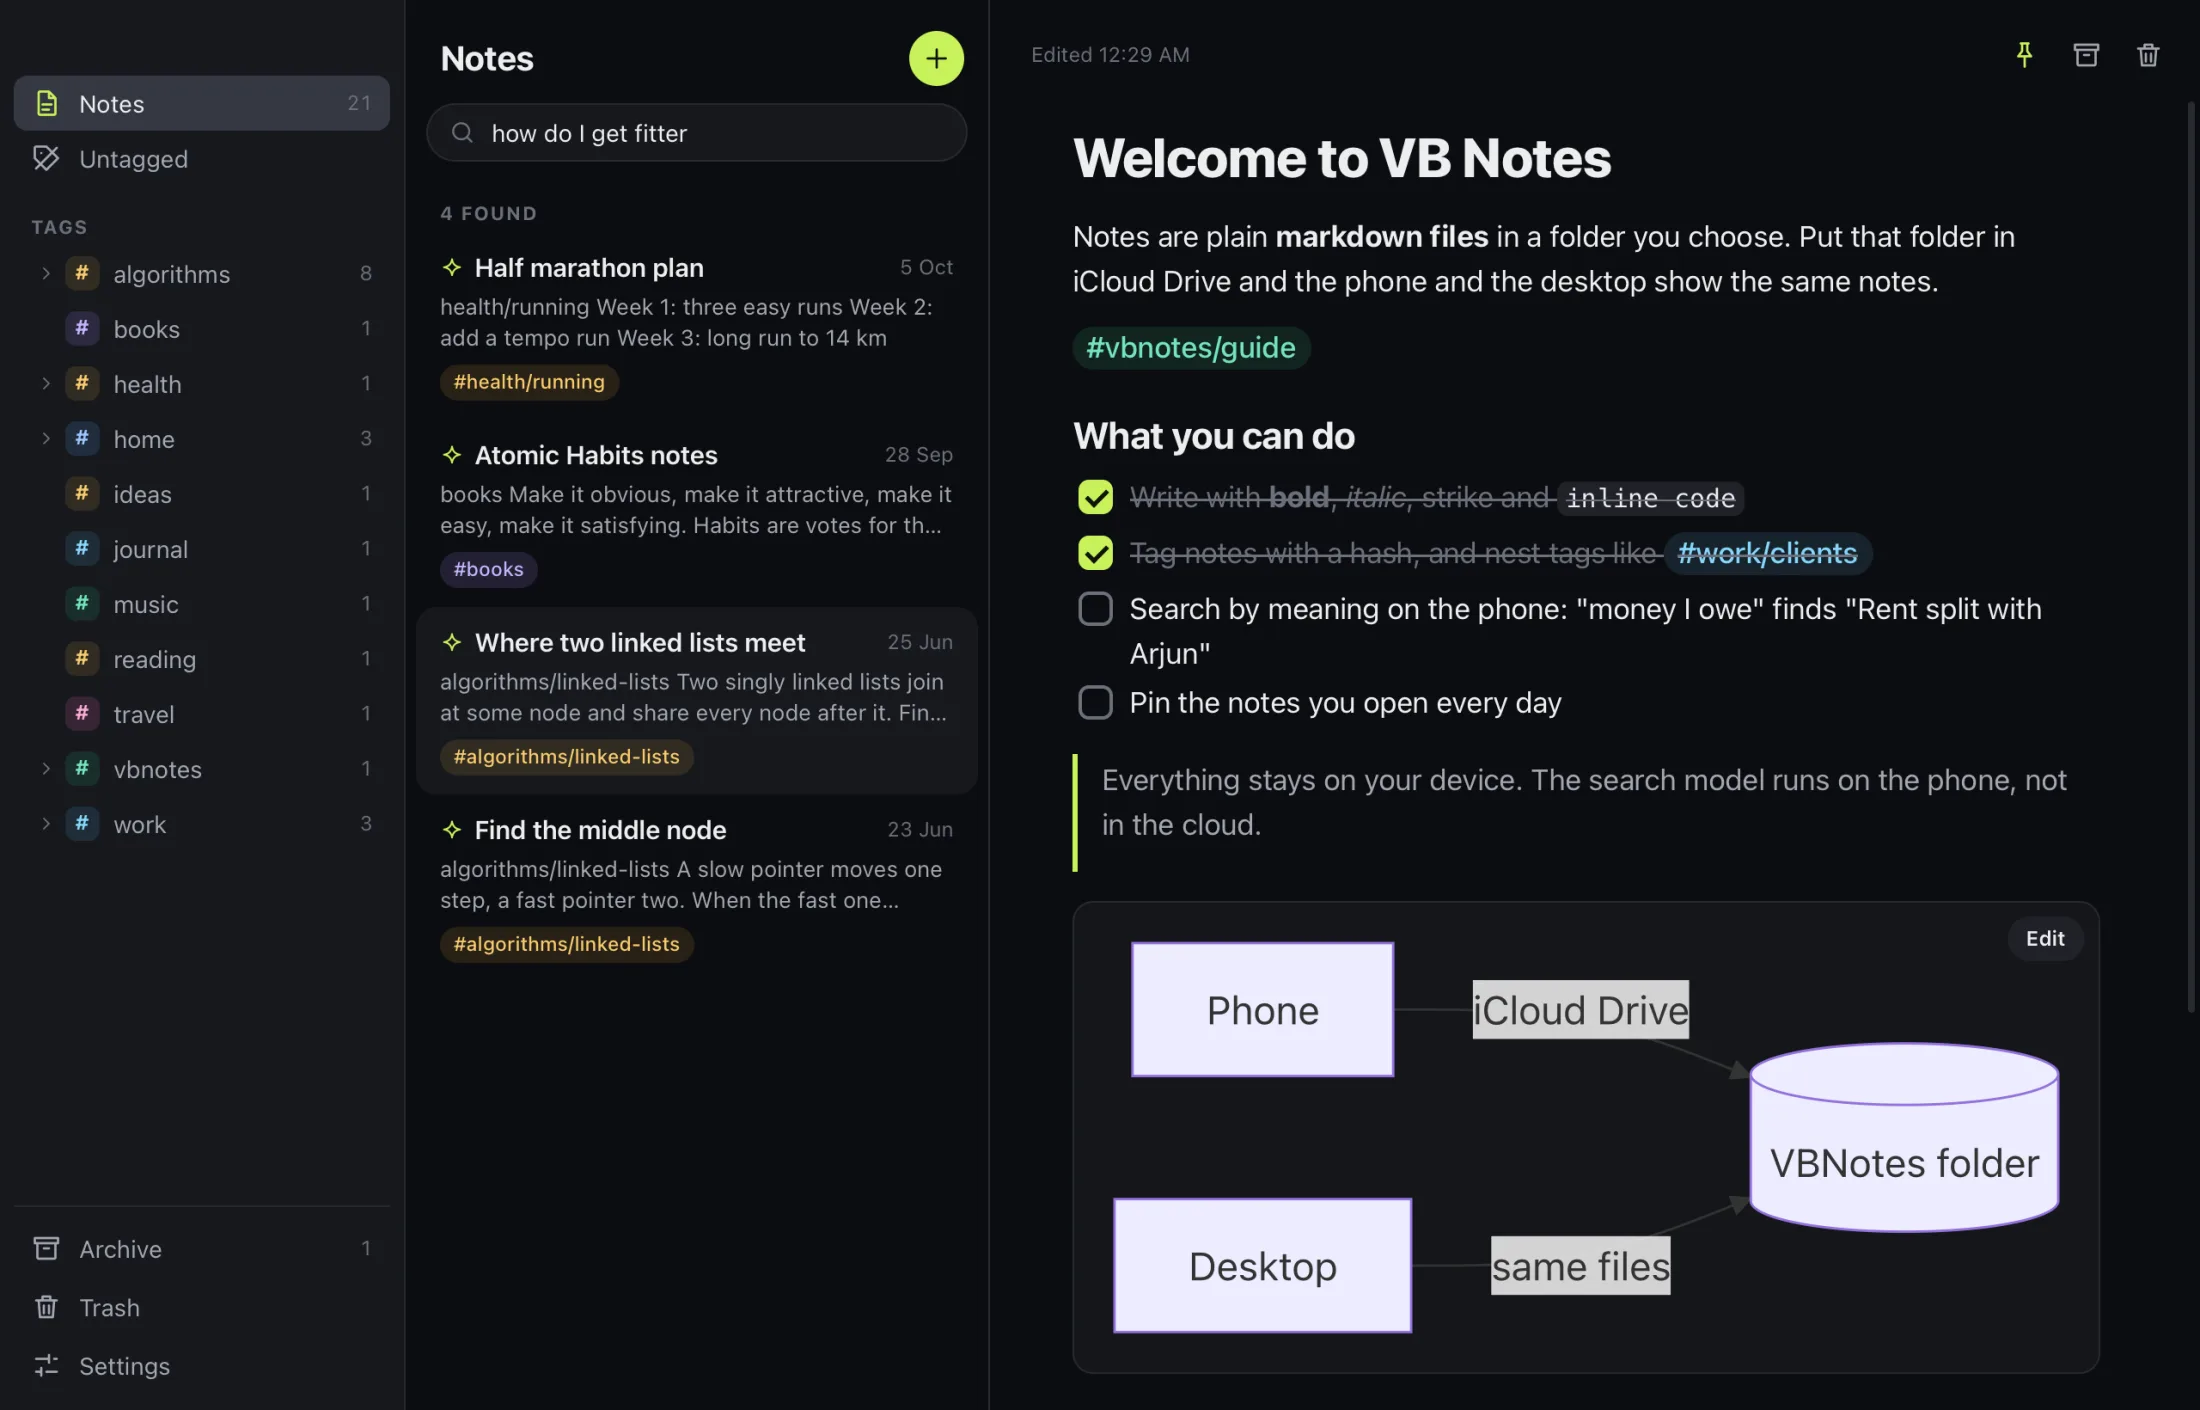Check the 'Search by meaning on the phone' box

pos(1095,608)
